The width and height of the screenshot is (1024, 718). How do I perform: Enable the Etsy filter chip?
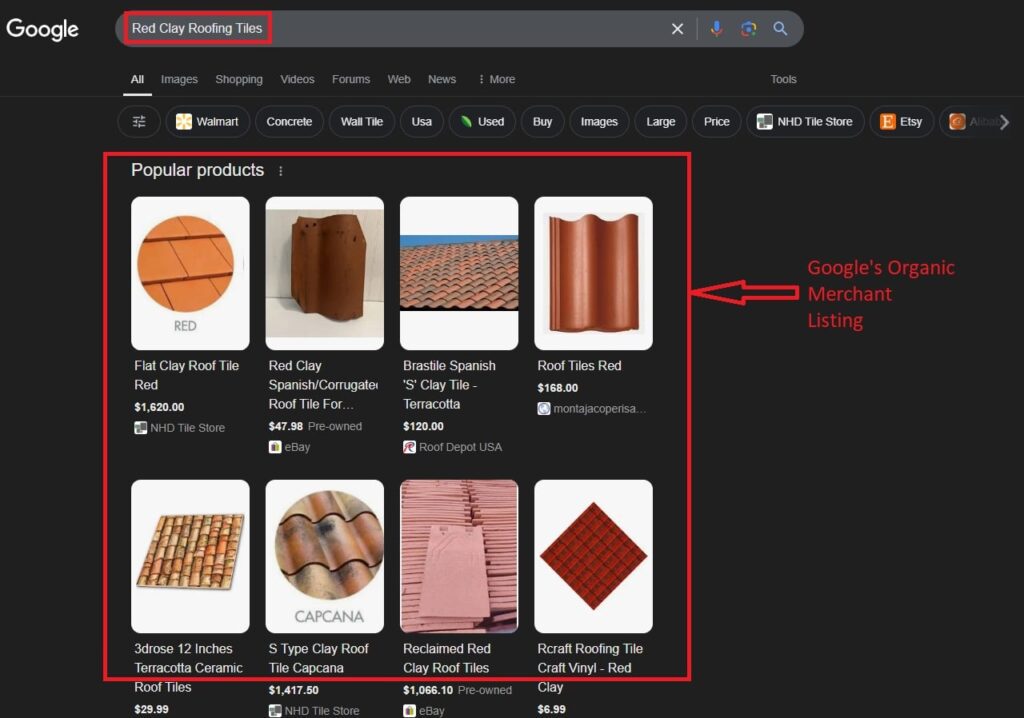point(901,122)
